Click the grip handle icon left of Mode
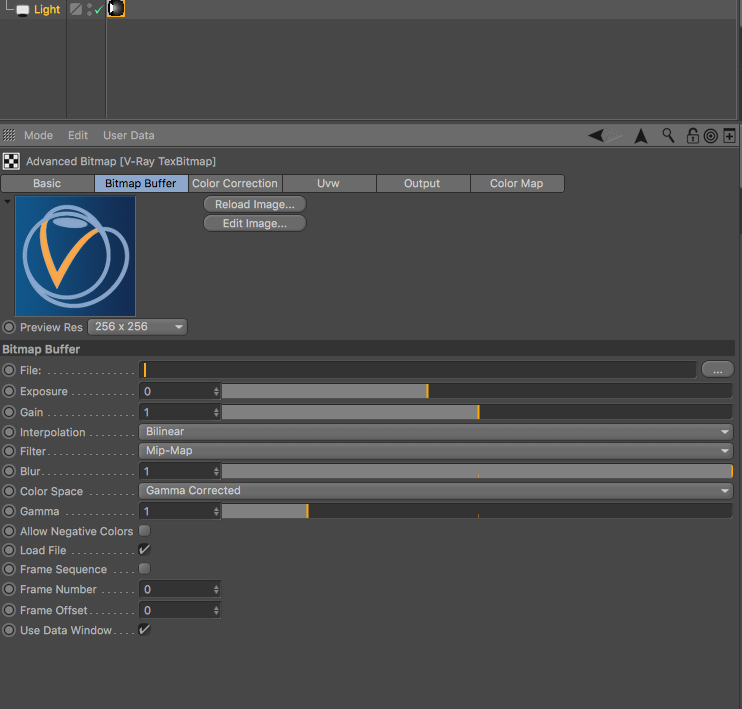Image resolution: width=742 pixels, height=709 pixels. pyautogui.click(x=9, y=135)
